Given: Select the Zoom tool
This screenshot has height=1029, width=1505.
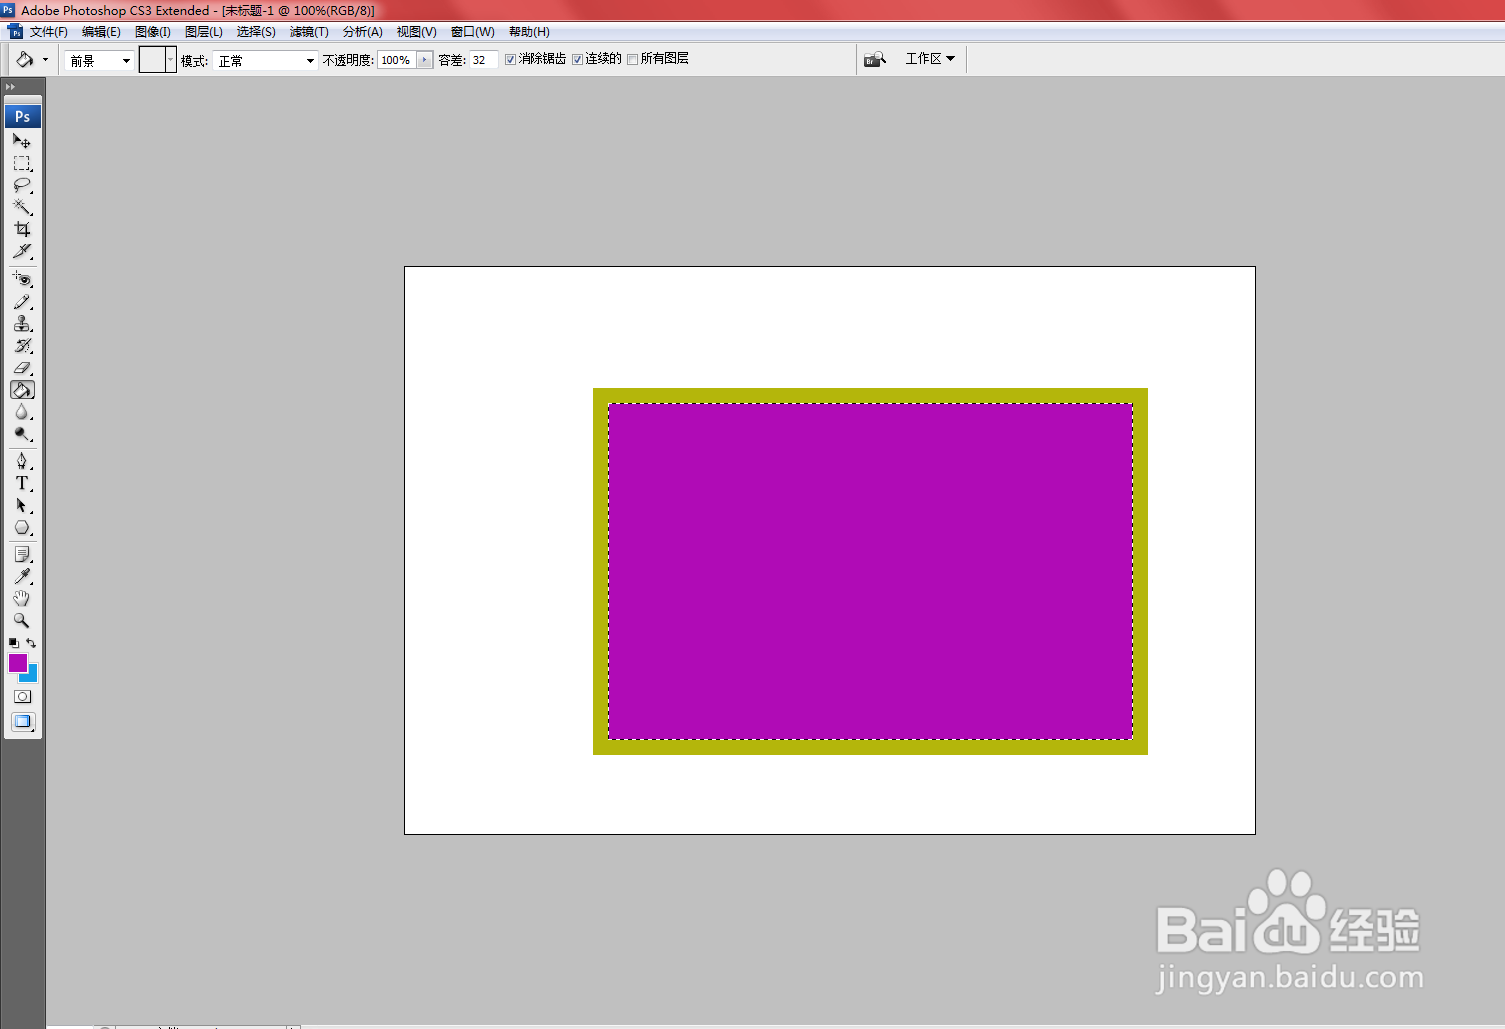Looking at the screenshot, I should click(x=22, y=620).
